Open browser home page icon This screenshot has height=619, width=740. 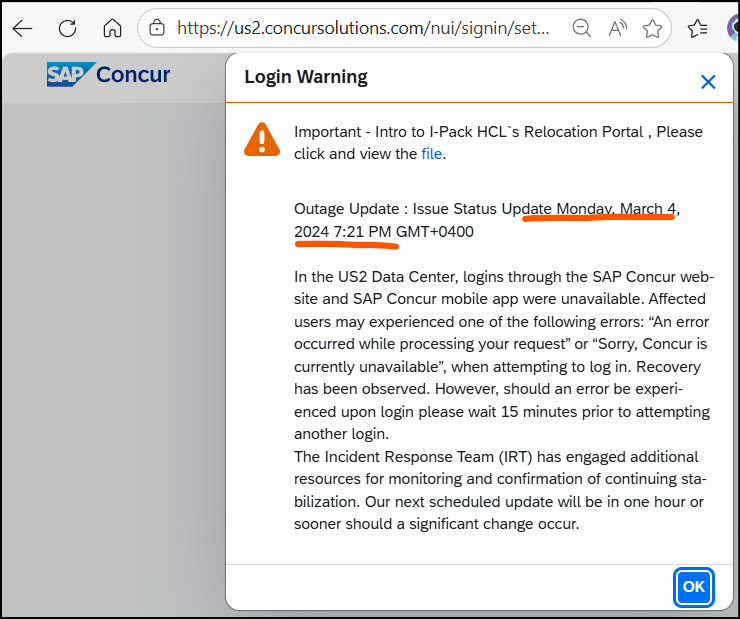coord(112,28)
